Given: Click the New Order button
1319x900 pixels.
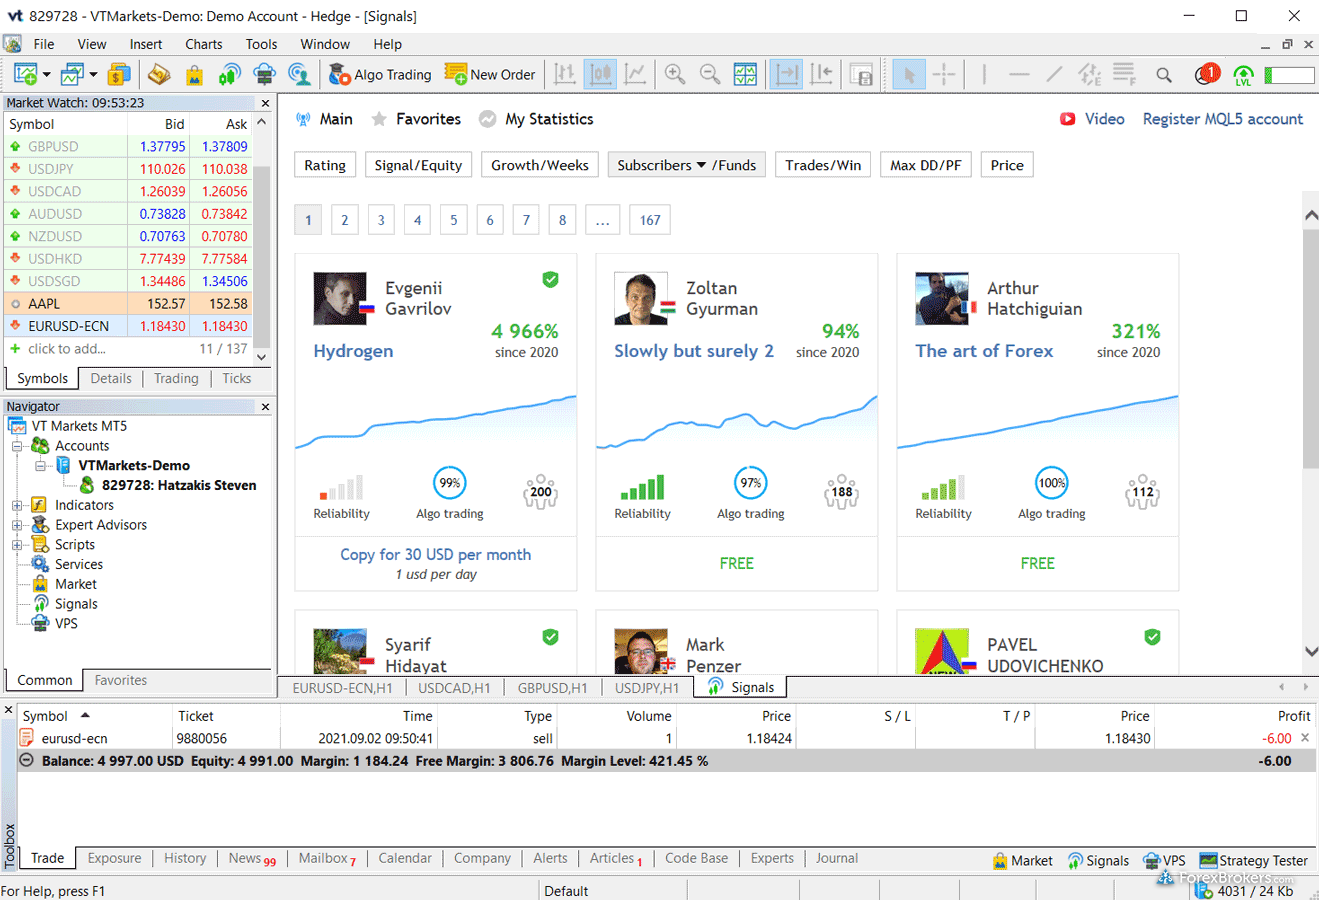Looking at the screenshot, I should point(490,75).
